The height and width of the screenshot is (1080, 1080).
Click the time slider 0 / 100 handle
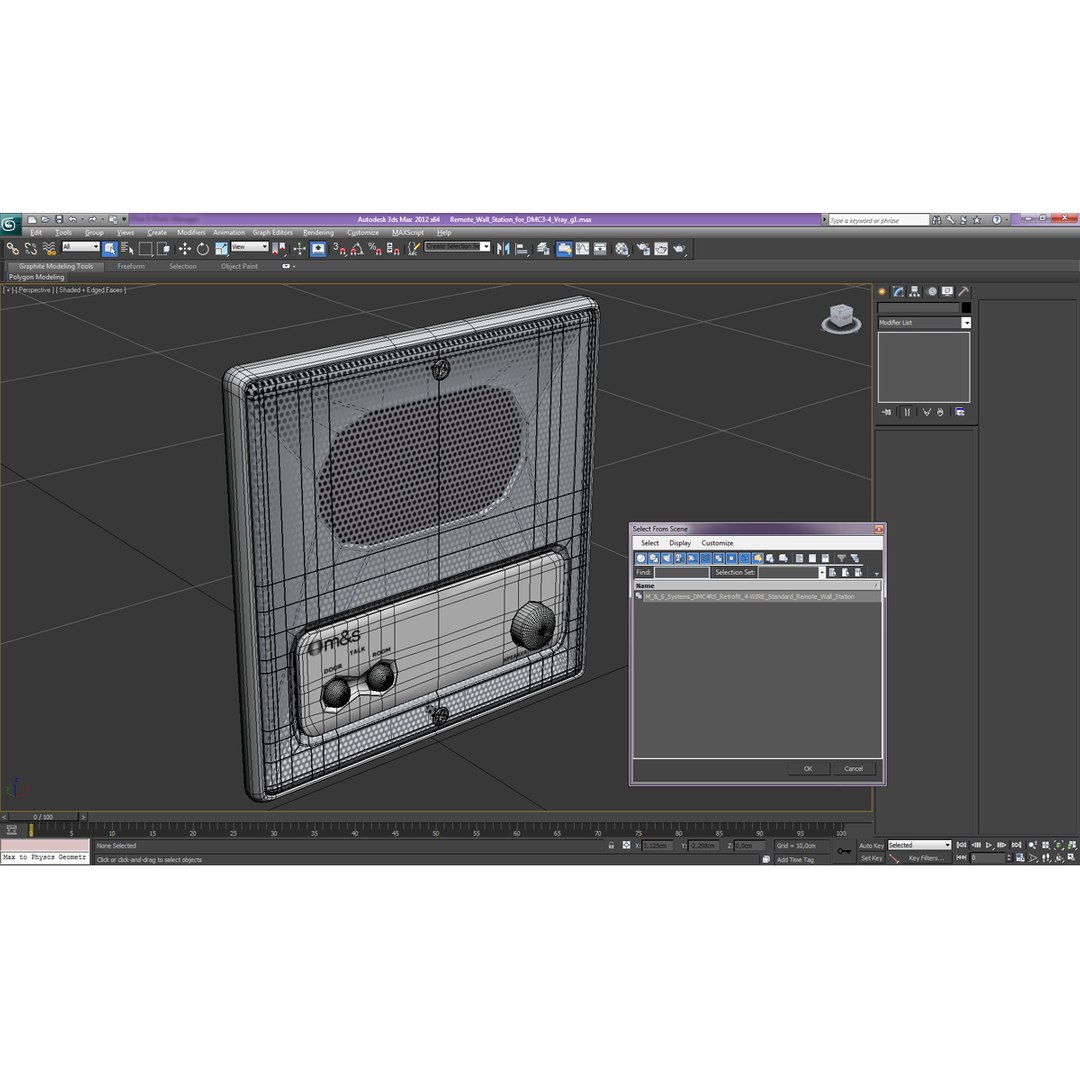43,817
